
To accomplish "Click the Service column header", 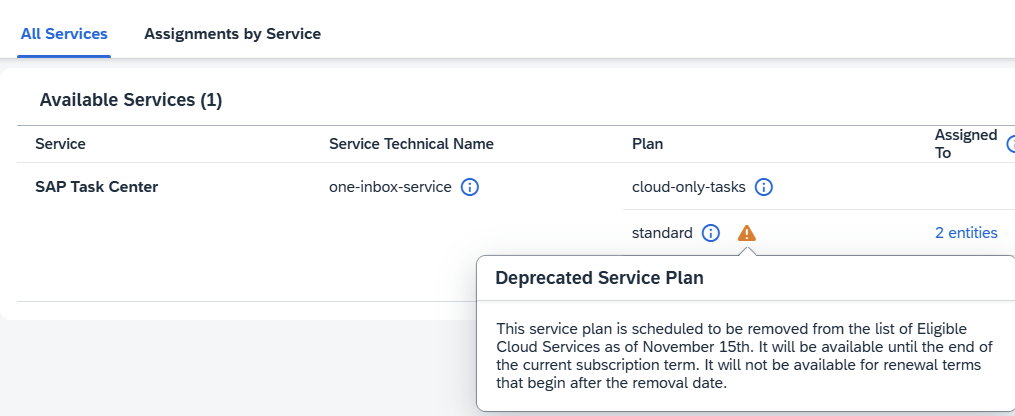I will [x=60, y=144].
